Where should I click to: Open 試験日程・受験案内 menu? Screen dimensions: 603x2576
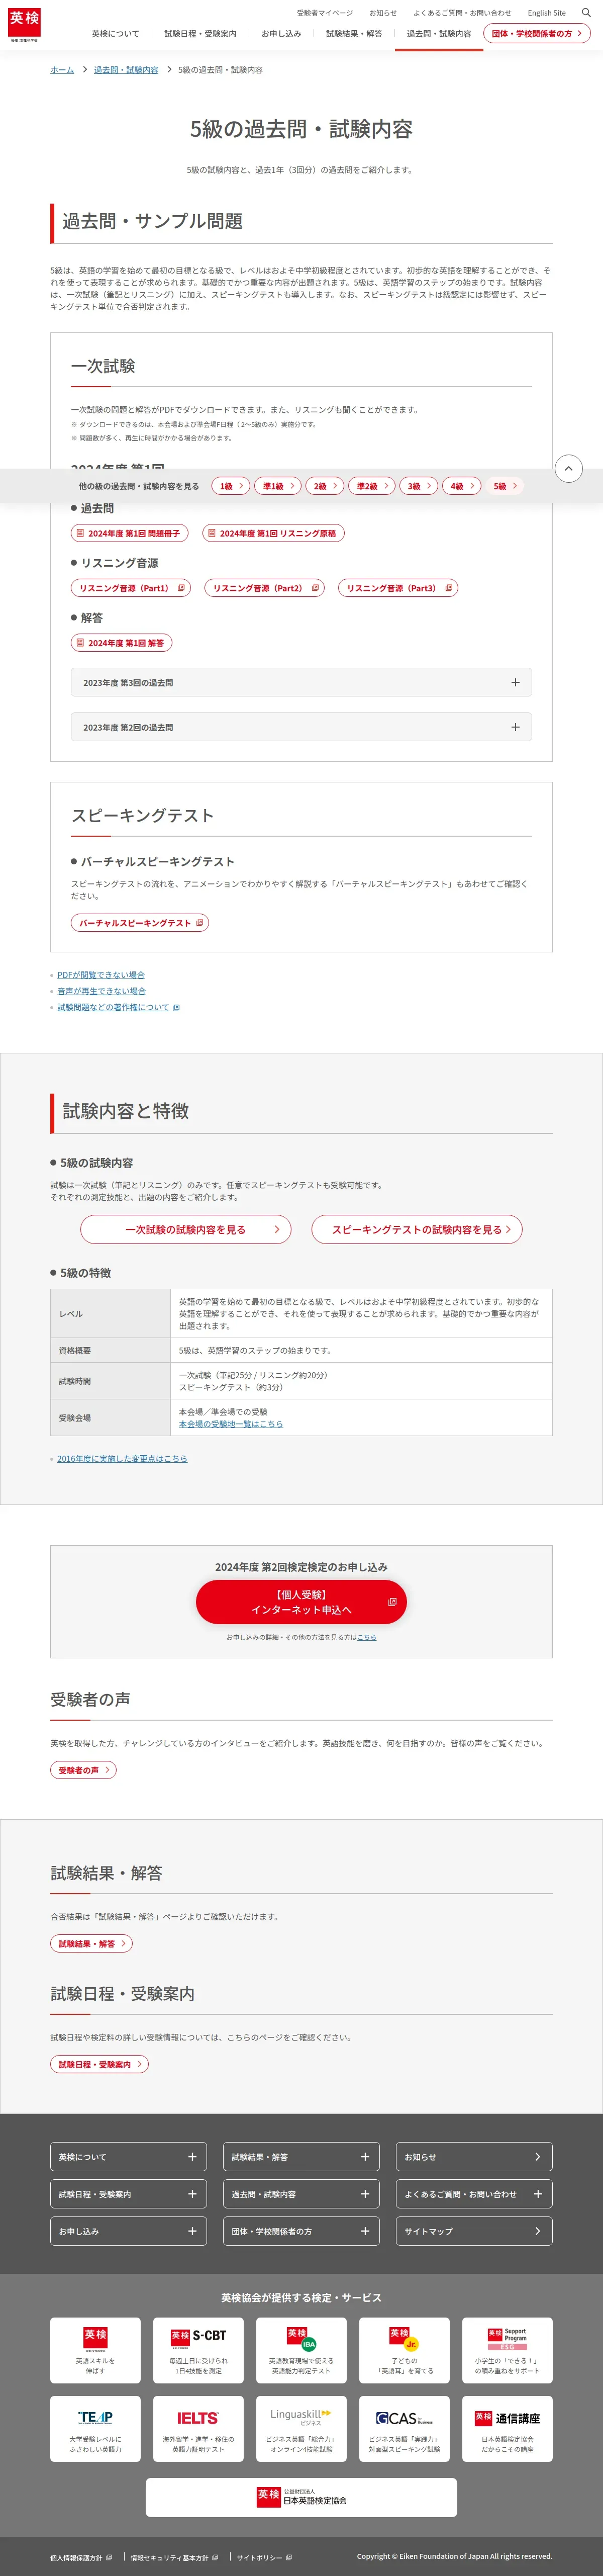(x=200, y=34)
